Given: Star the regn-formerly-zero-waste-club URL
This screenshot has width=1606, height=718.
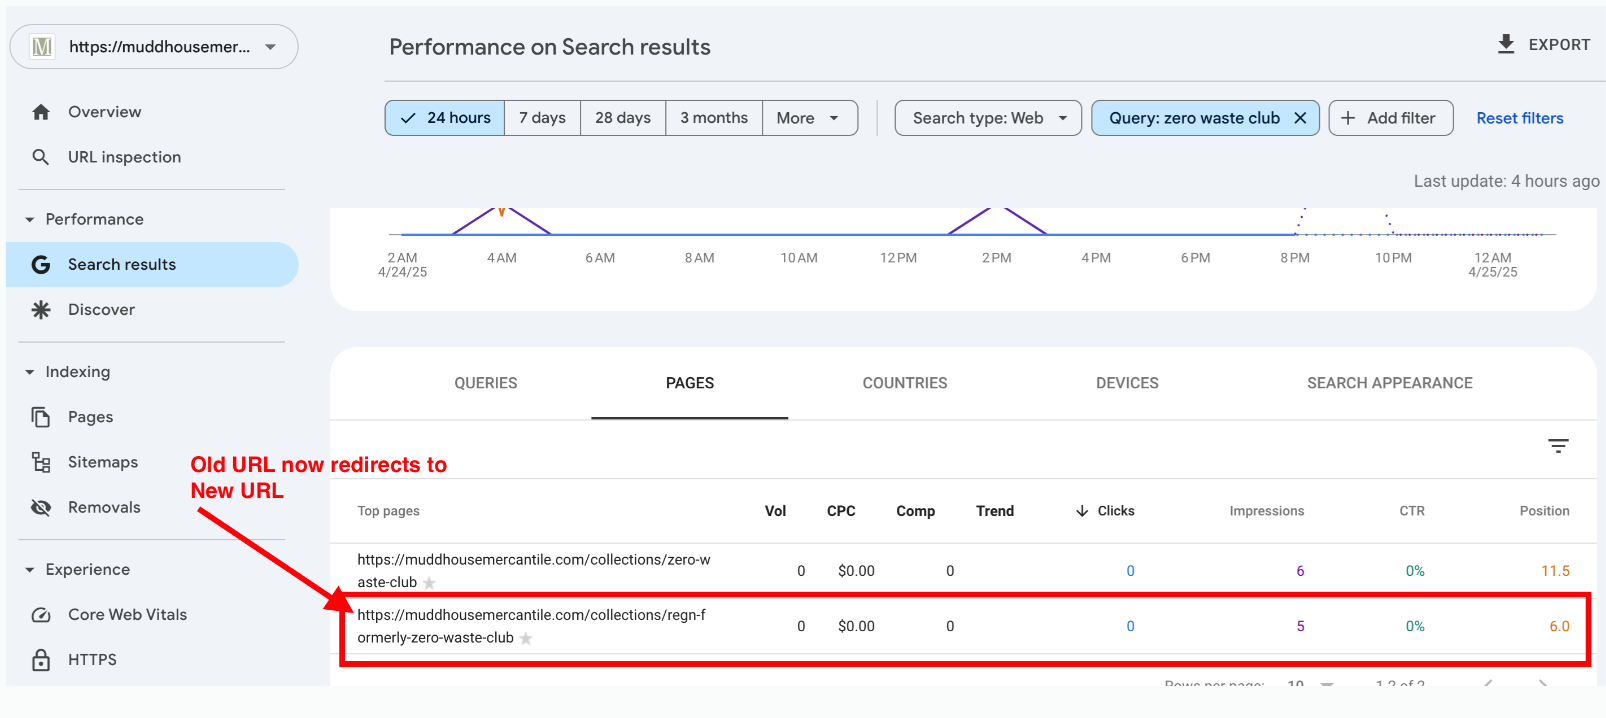Looking at the screenshot, I should 526,638.
